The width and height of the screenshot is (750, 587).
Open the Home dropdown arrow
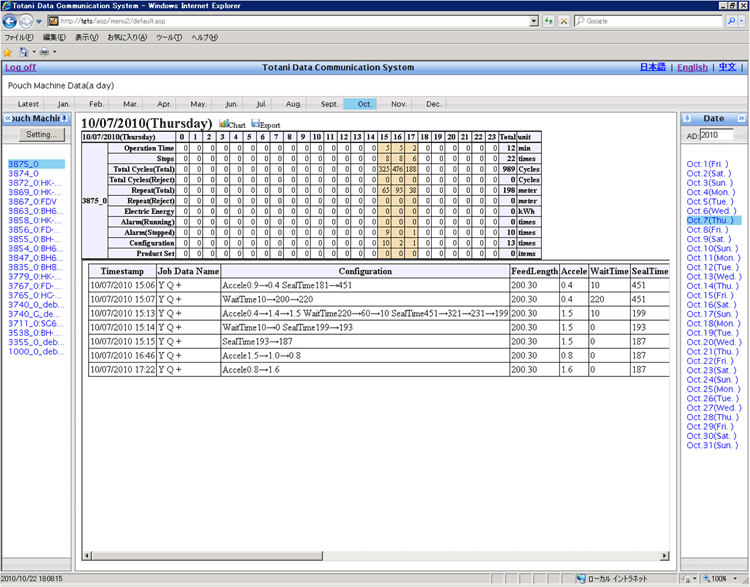point(34,52)
